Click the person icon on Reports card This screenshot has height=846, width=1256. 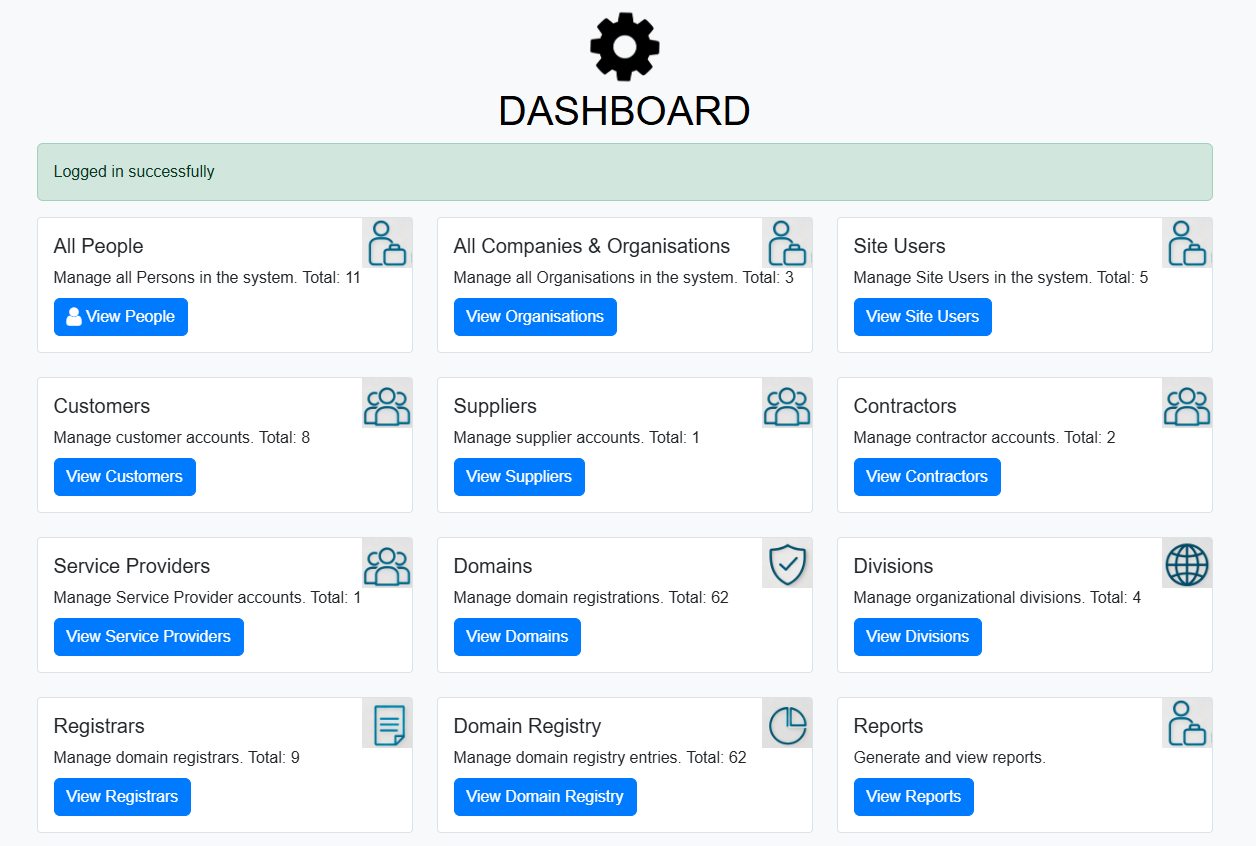(1187, 723)
